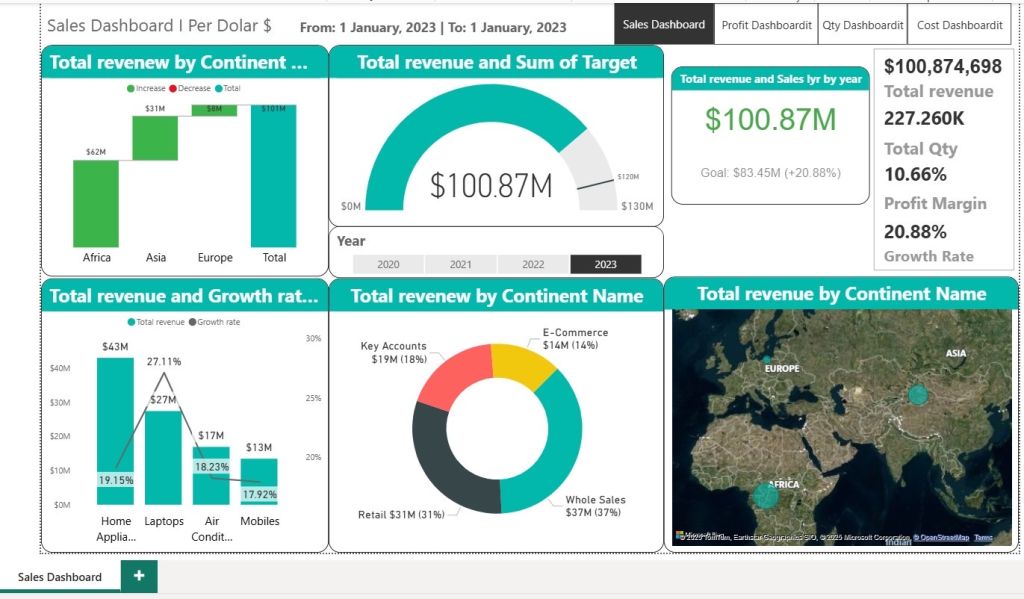The image size is (1024, 599).
Task: Go to the Cost Dashboardit page
Action: (958, 25)
